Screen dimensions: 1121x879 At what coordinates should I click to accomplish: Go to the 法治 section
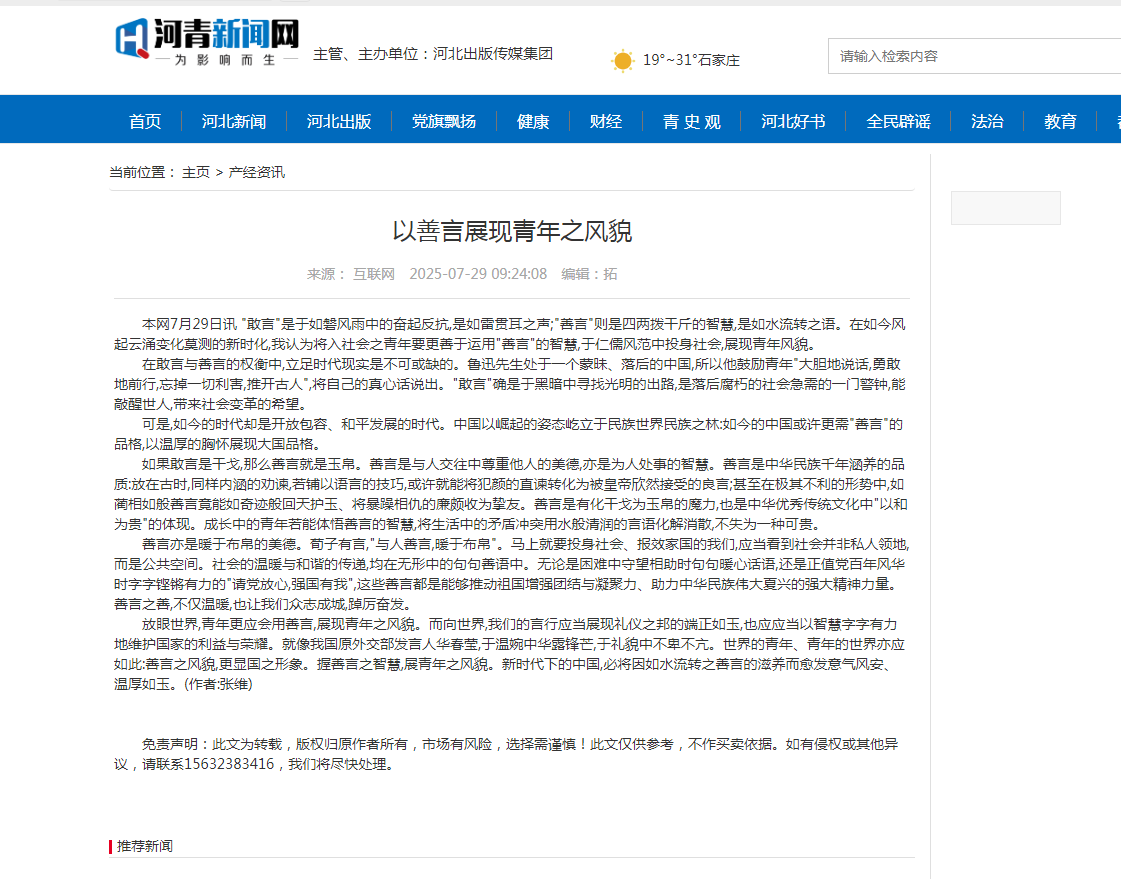coord(987,121)
